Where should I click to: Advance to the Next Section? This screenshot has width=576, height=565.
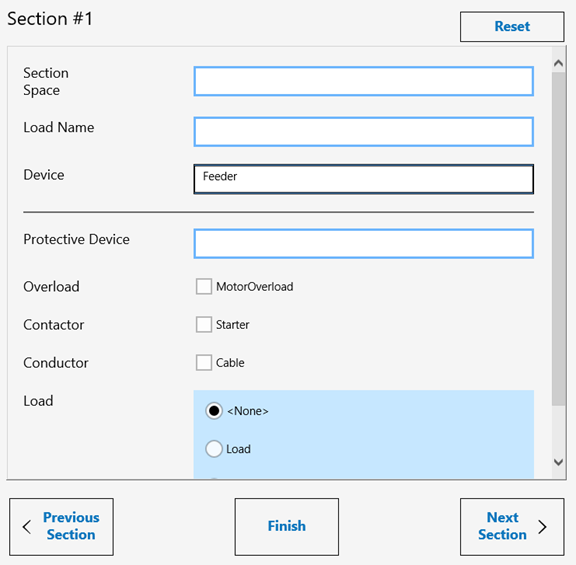tap(512, 527)
